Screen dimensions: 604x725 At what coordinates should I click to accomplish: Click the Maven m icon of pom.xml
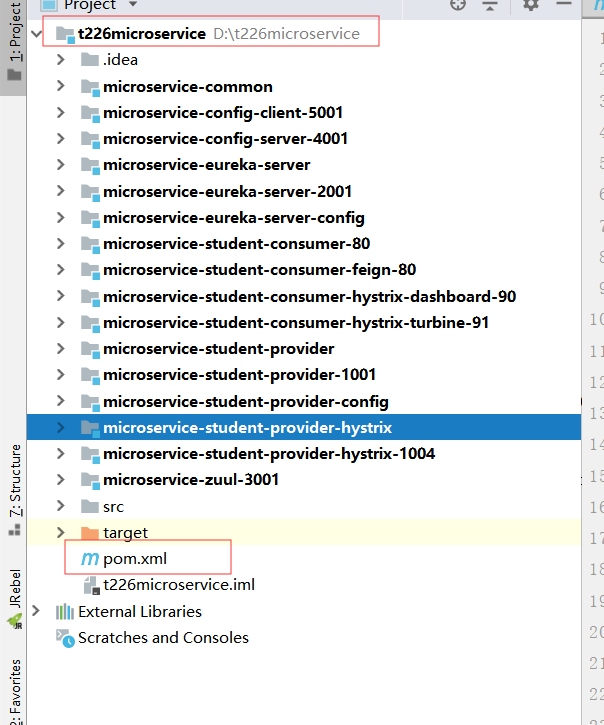click(90, 559)
